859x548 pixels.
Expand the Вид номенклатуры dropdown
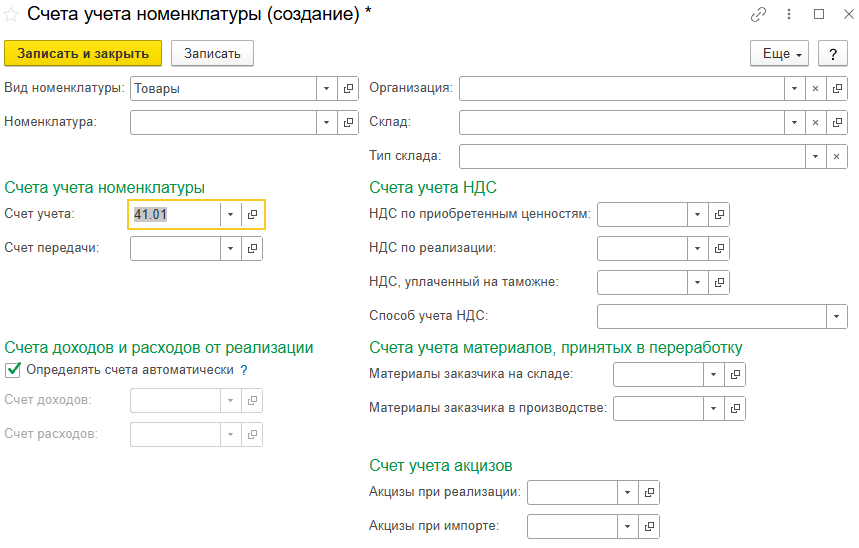coord(327,88)
